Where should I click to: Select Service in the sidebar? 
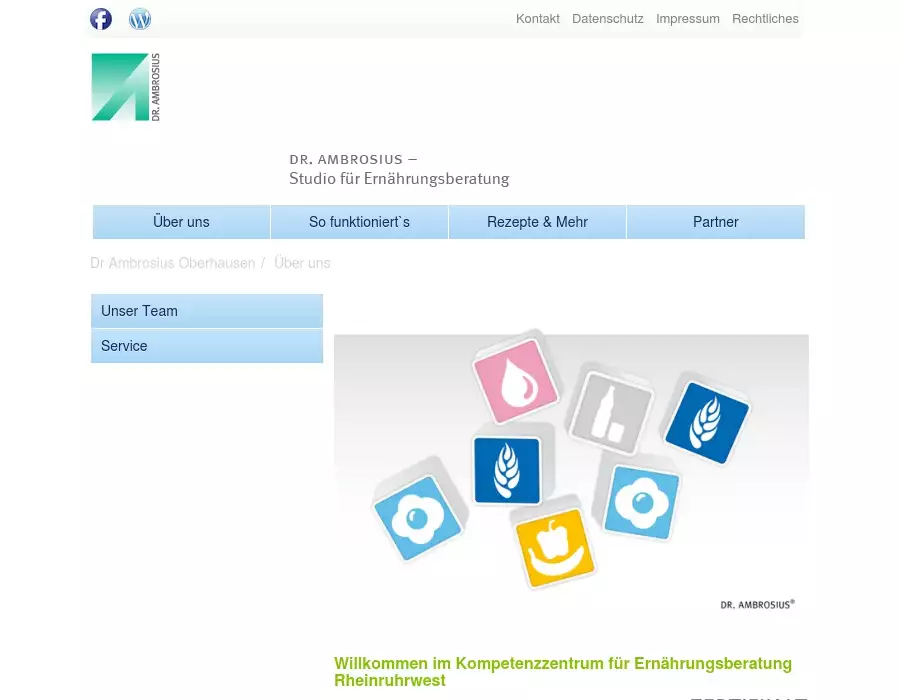[206, 346]
